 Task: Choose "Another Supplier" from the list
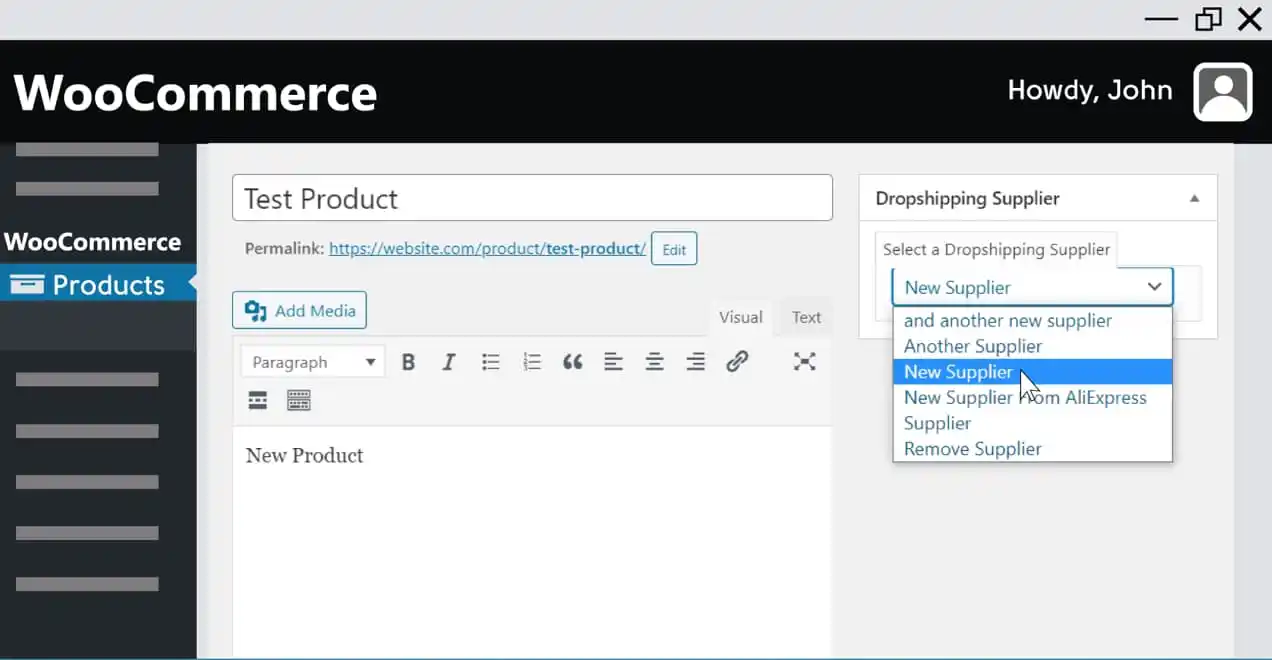coord(972,346)
